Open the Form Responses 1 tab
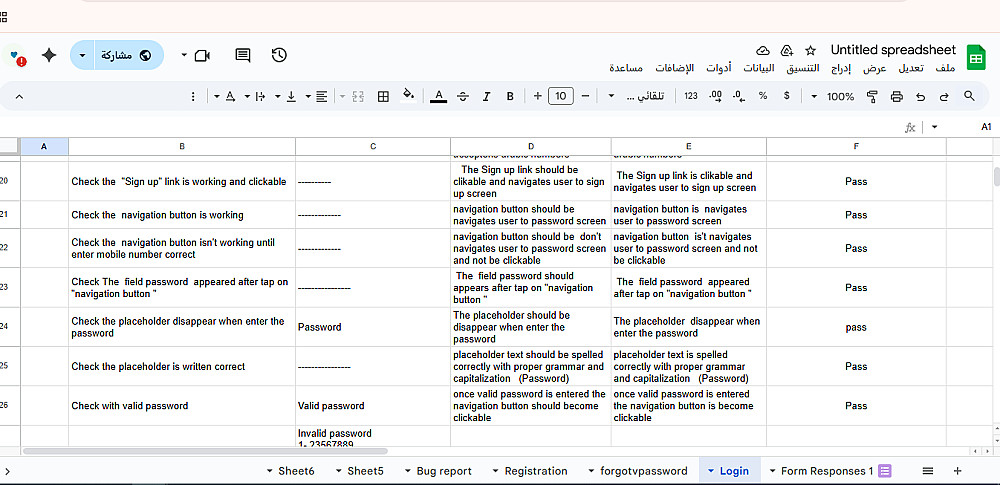Screen dimensions: 1000x485 (x=827, y=472)
